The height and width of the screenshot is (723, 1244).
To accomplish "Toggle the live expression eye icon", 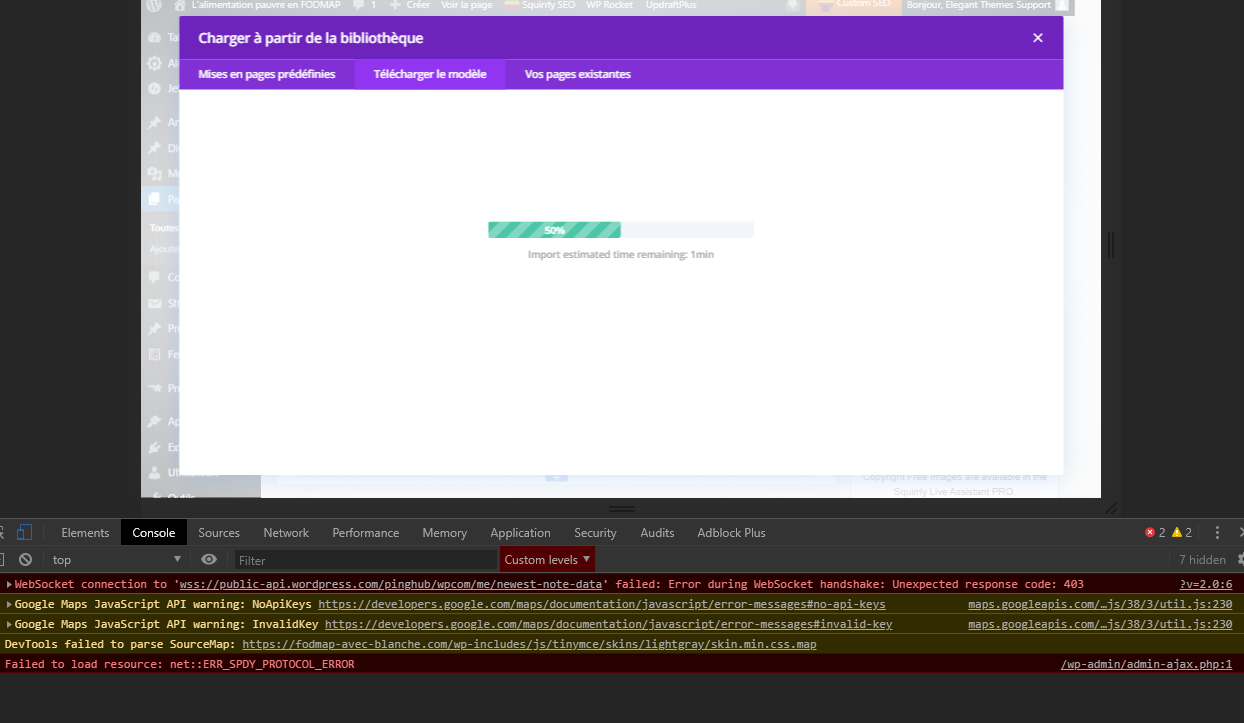I will [x=208, y=560].
